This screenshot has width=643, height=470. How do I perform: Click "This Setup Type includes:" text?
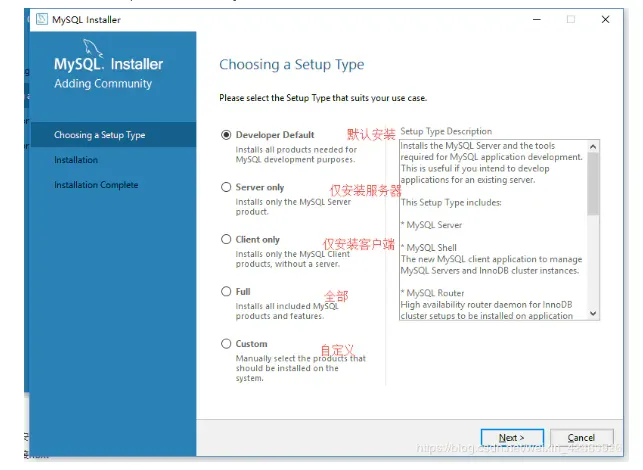451,203
